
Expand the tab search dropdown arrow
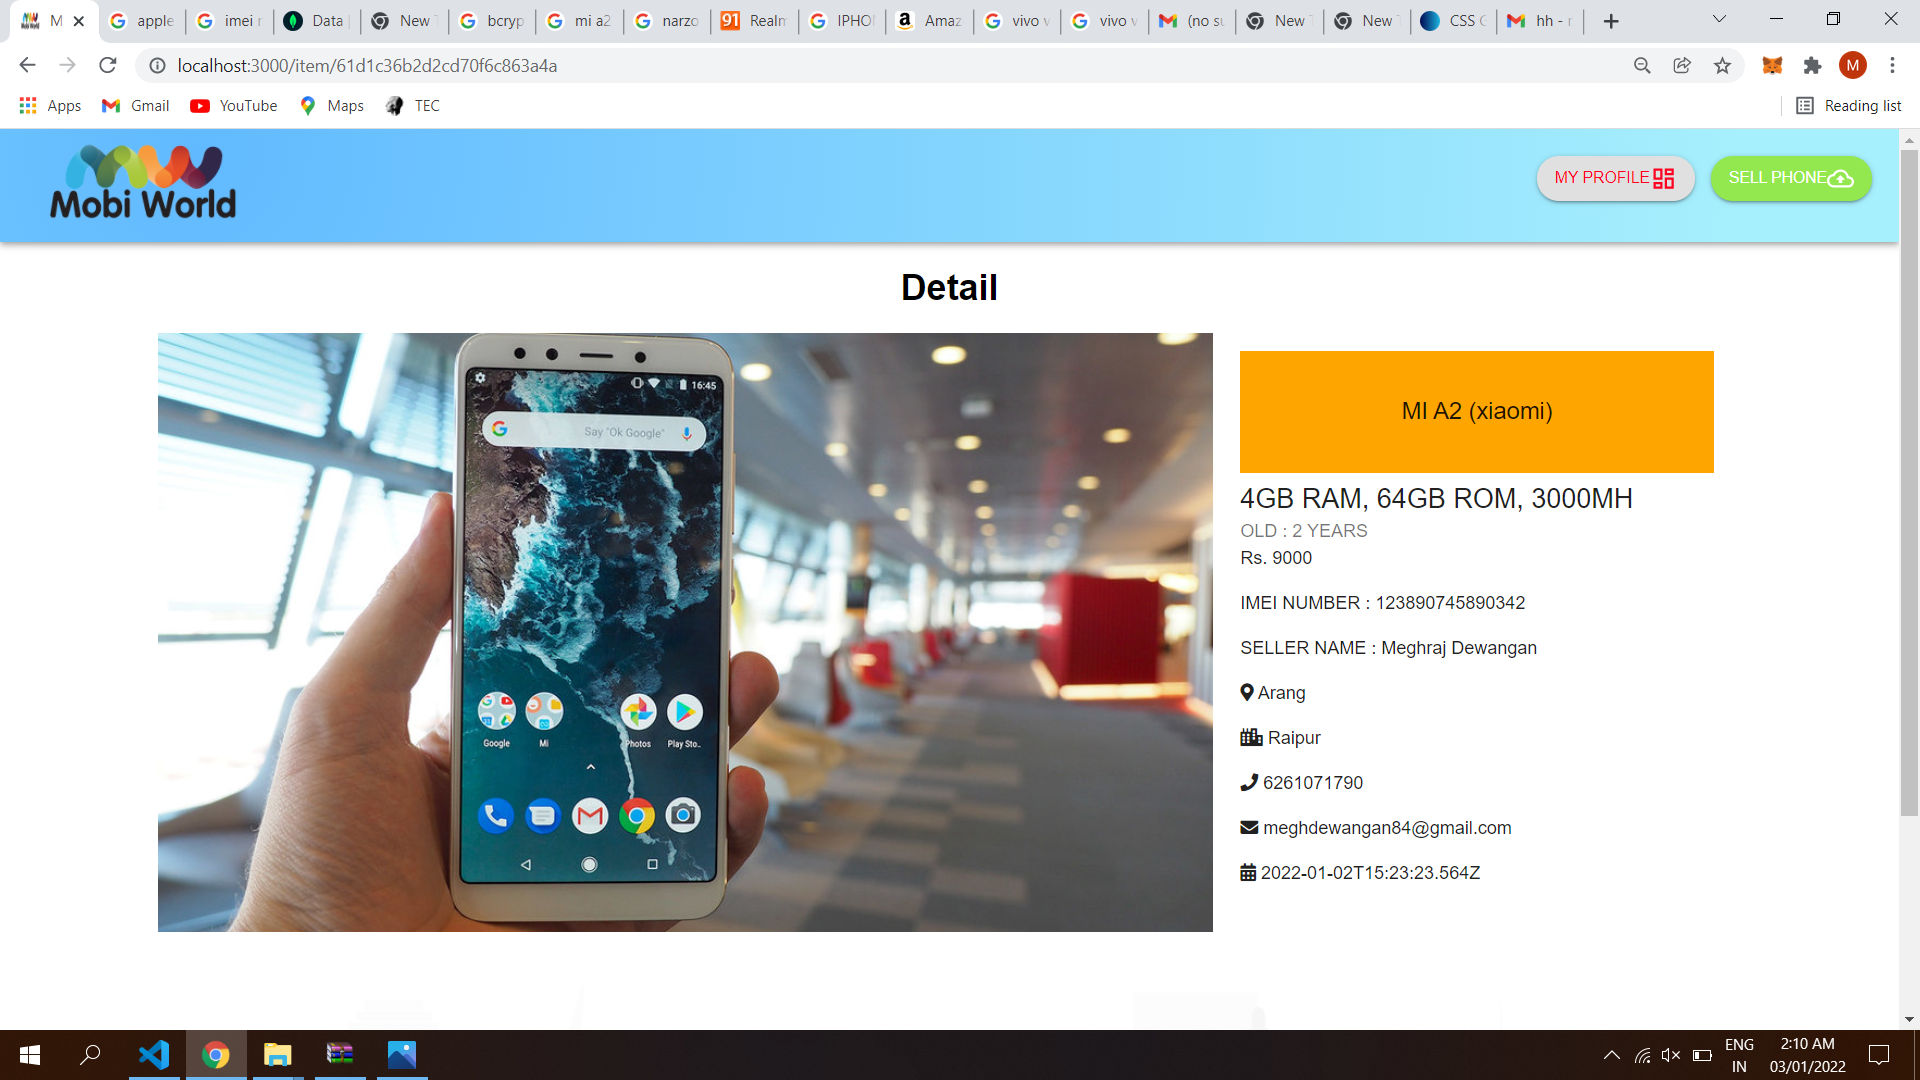coord(1719,20)
